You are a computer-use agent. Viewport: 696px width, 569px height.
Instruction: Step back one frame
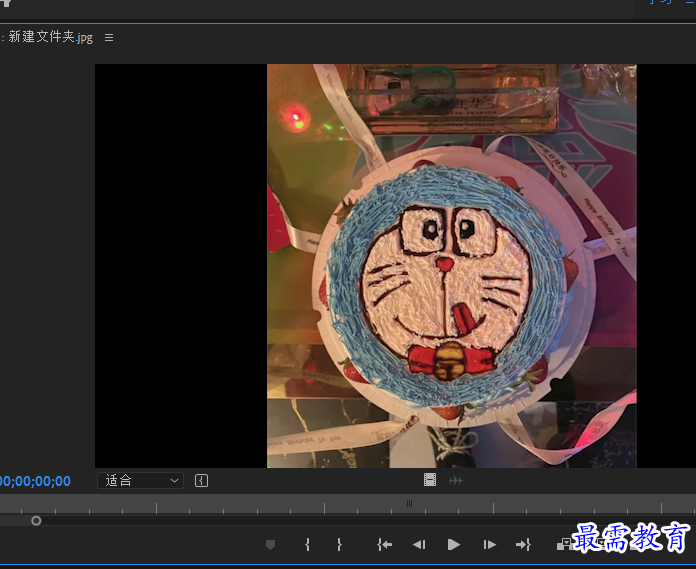pyautogui.click(x=419, y=544)
